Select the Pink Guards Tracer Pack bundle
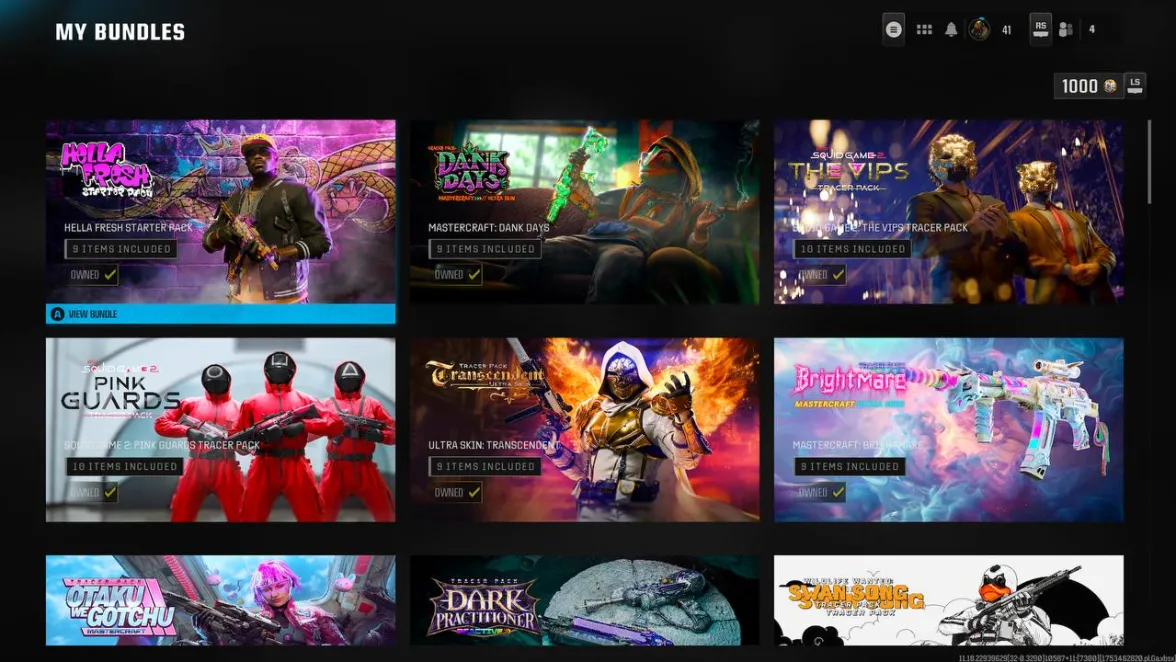The width and height of the screenshot is (1176, 662). click(220, 430)
